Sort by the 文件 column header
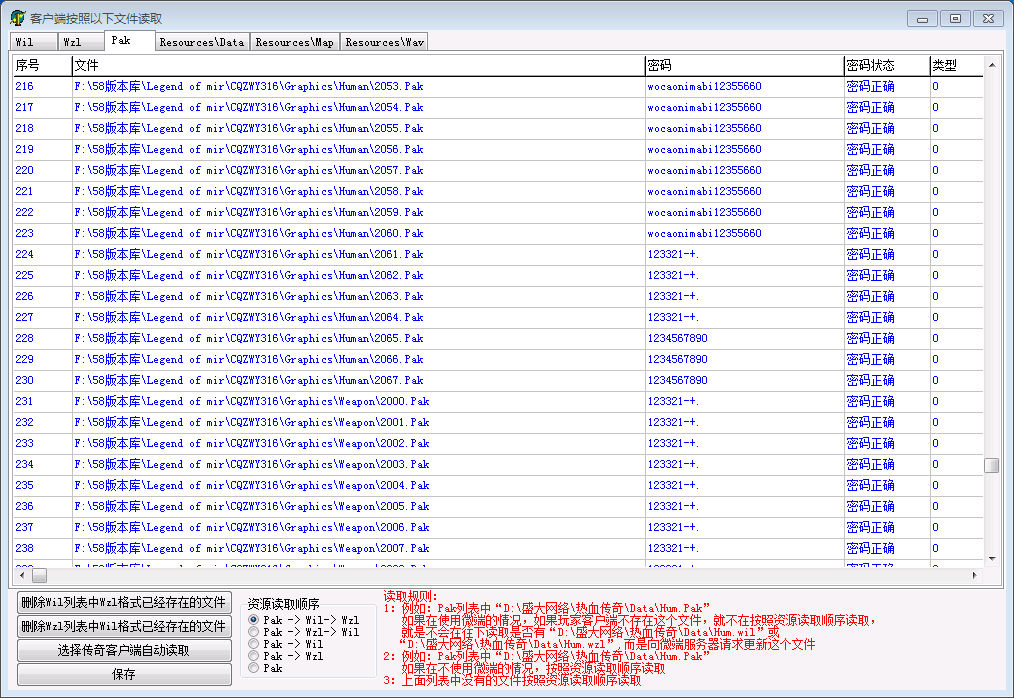 358,65
